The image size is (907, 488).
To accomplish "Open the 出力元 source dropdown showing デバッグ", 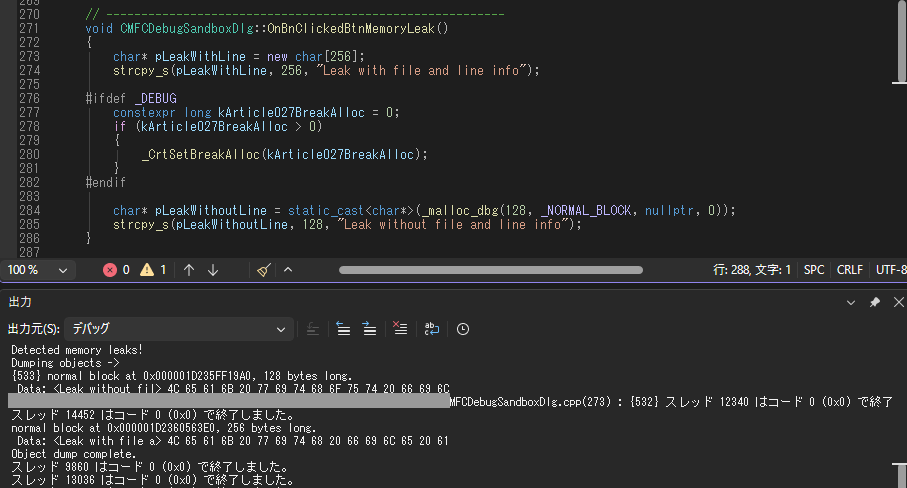I will [x=178, y=329].
